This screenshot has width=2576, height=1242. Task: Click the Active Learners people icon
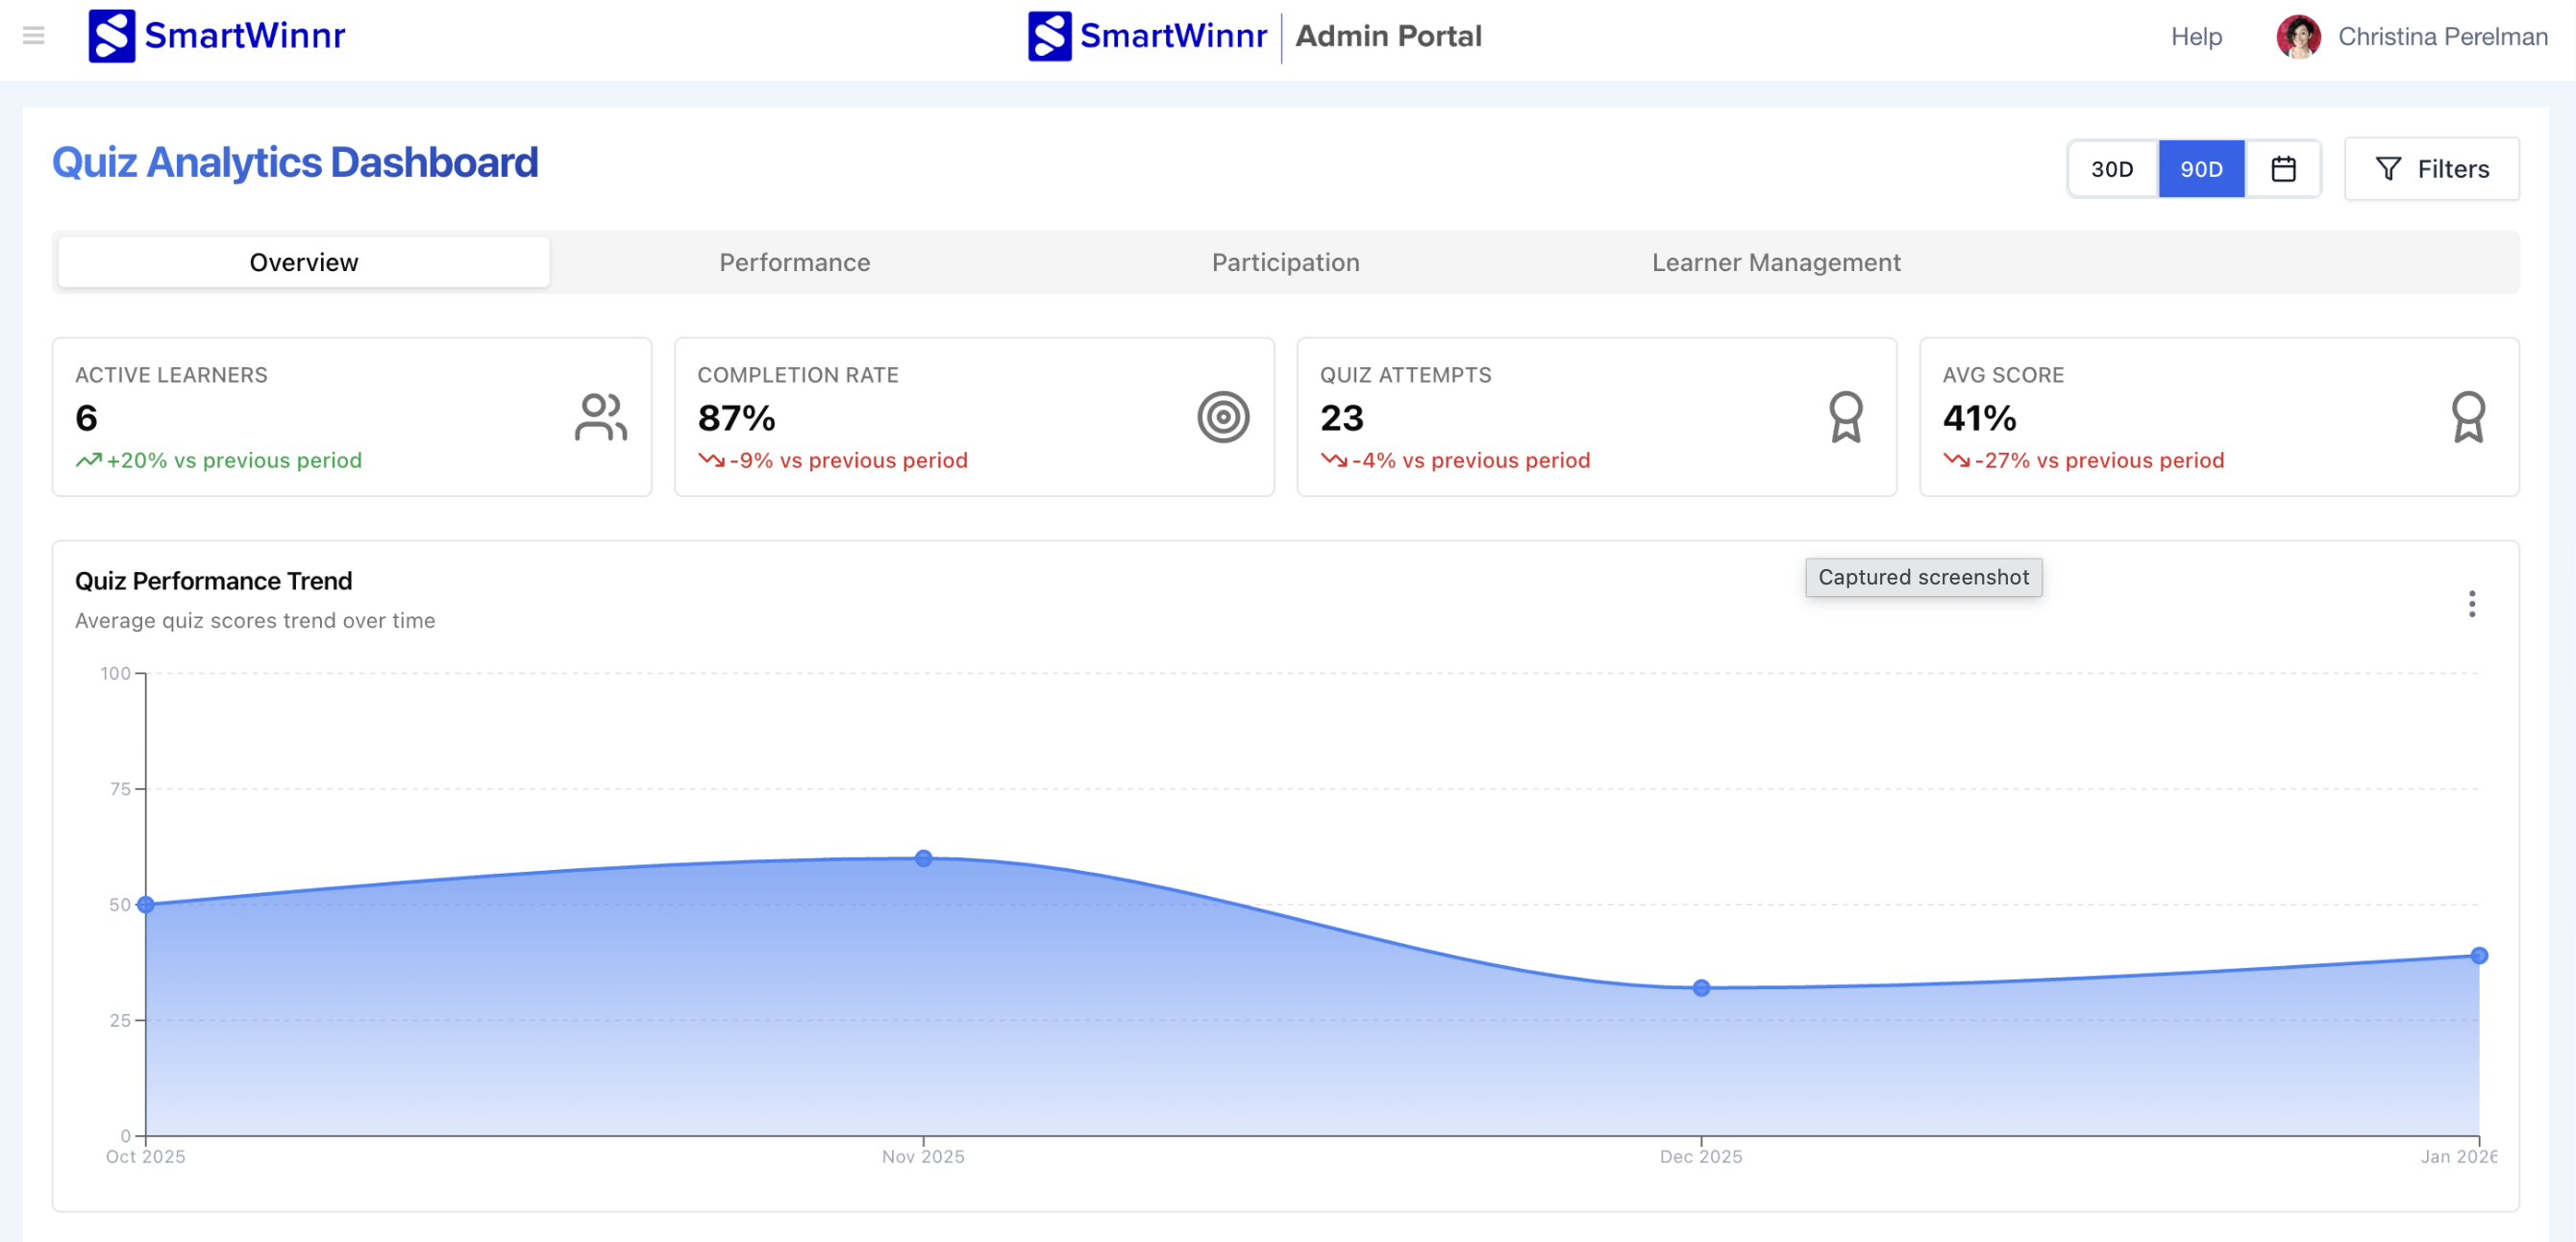[600, 417]
